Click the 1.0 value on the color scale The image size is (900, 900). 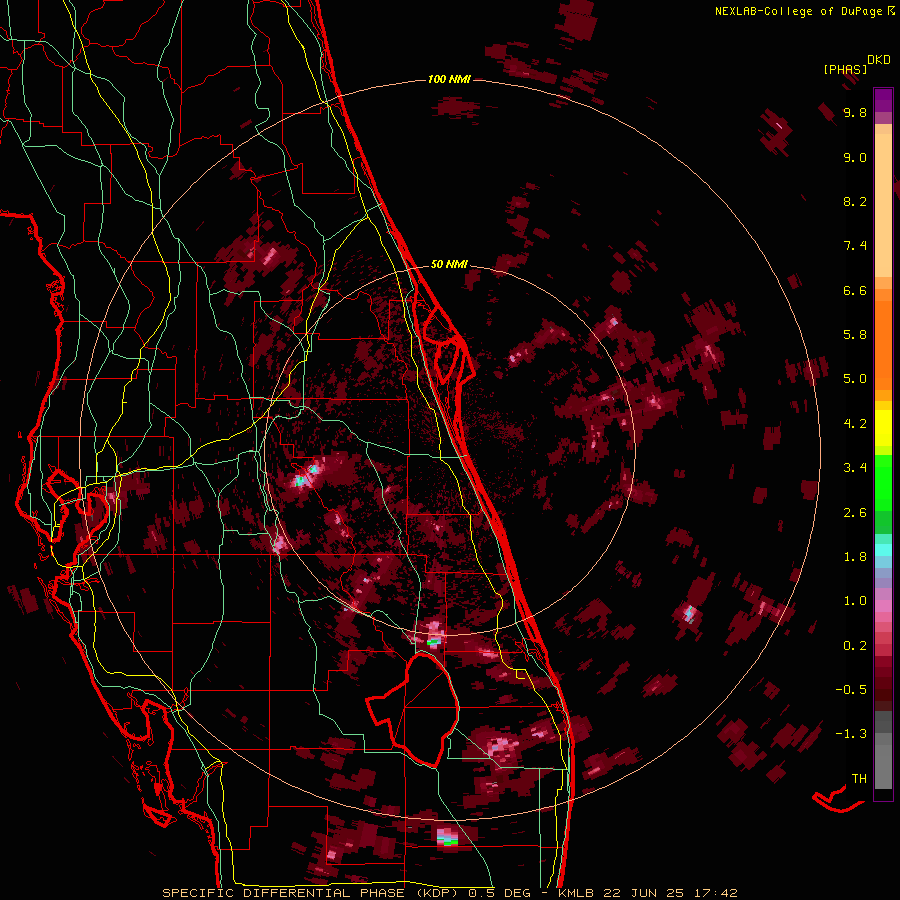pos(855,601)
